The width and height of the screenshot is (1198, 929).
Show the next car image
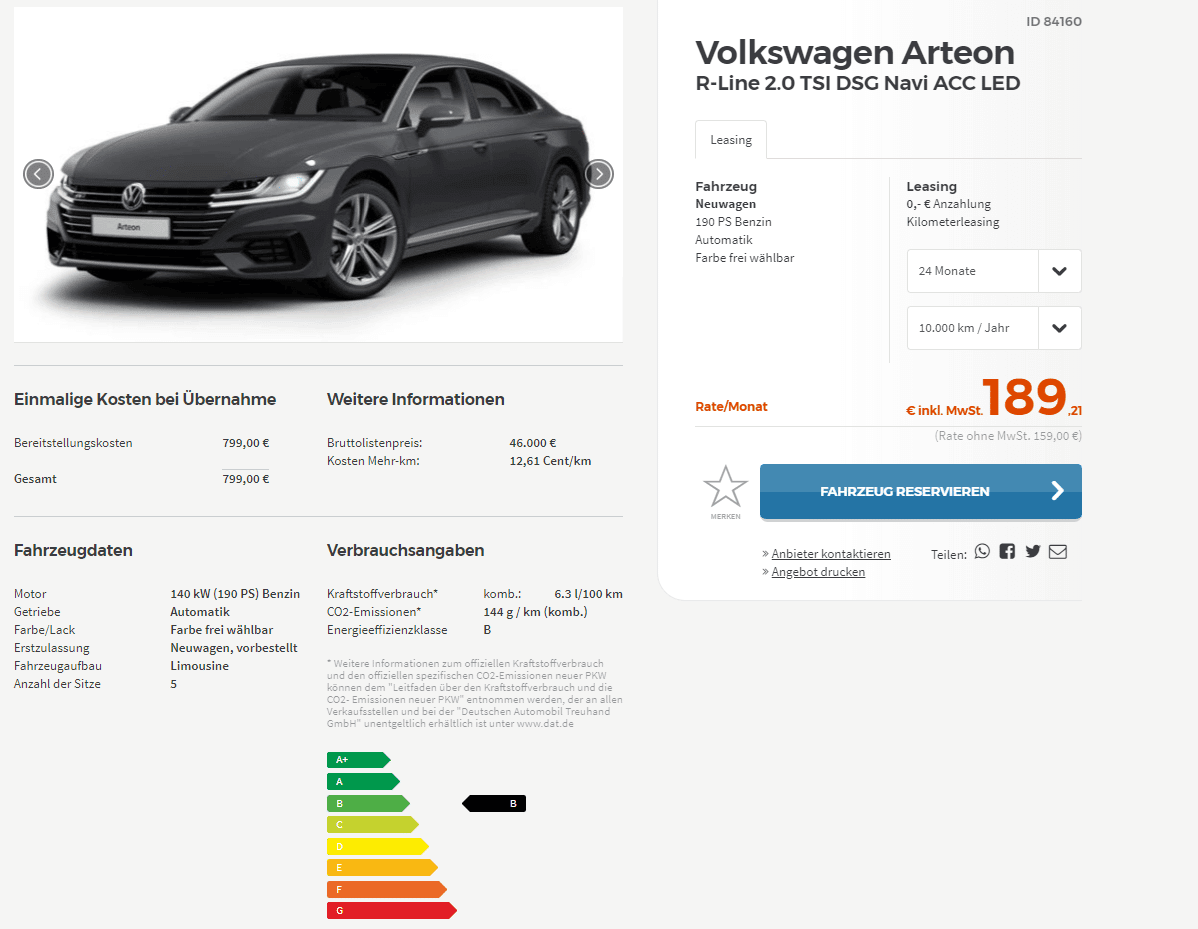(x=599, y=174)
